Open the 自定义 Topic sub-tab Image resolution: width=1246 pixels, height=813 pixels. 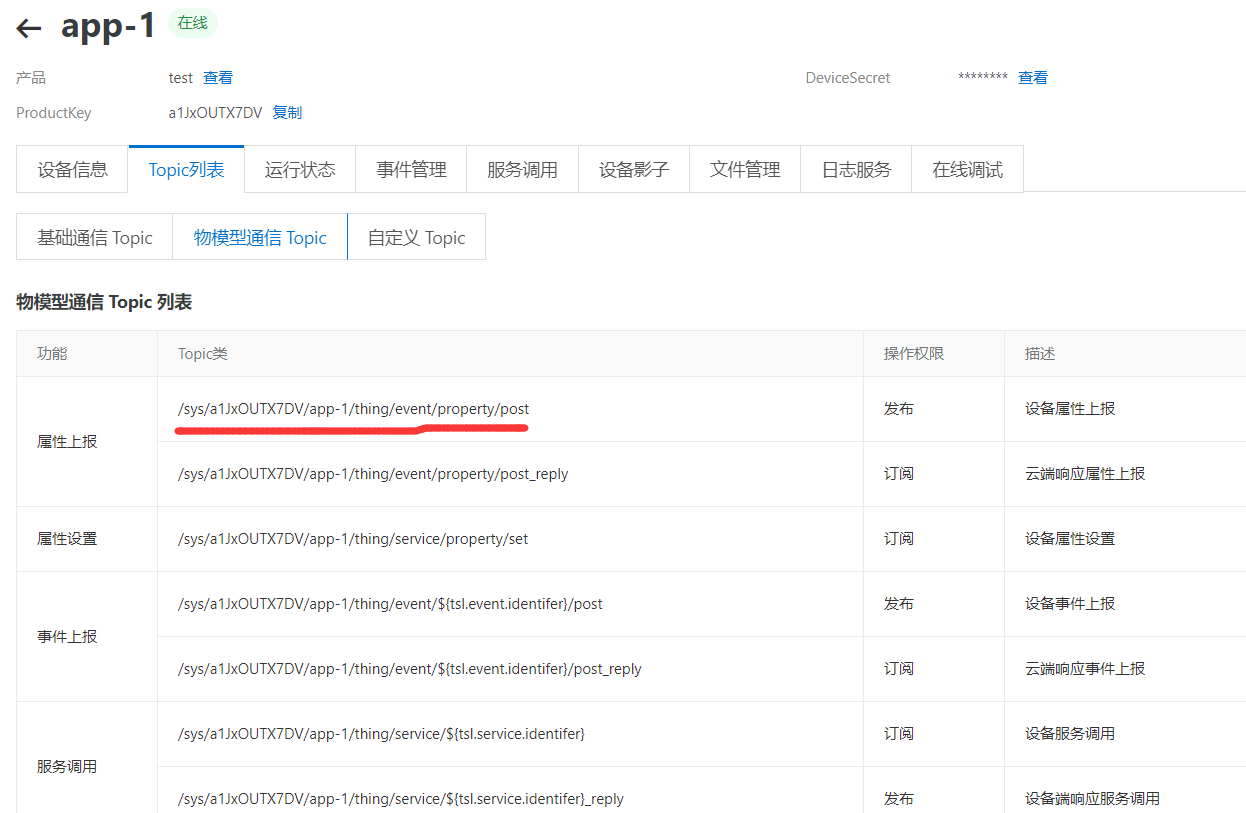416,237
